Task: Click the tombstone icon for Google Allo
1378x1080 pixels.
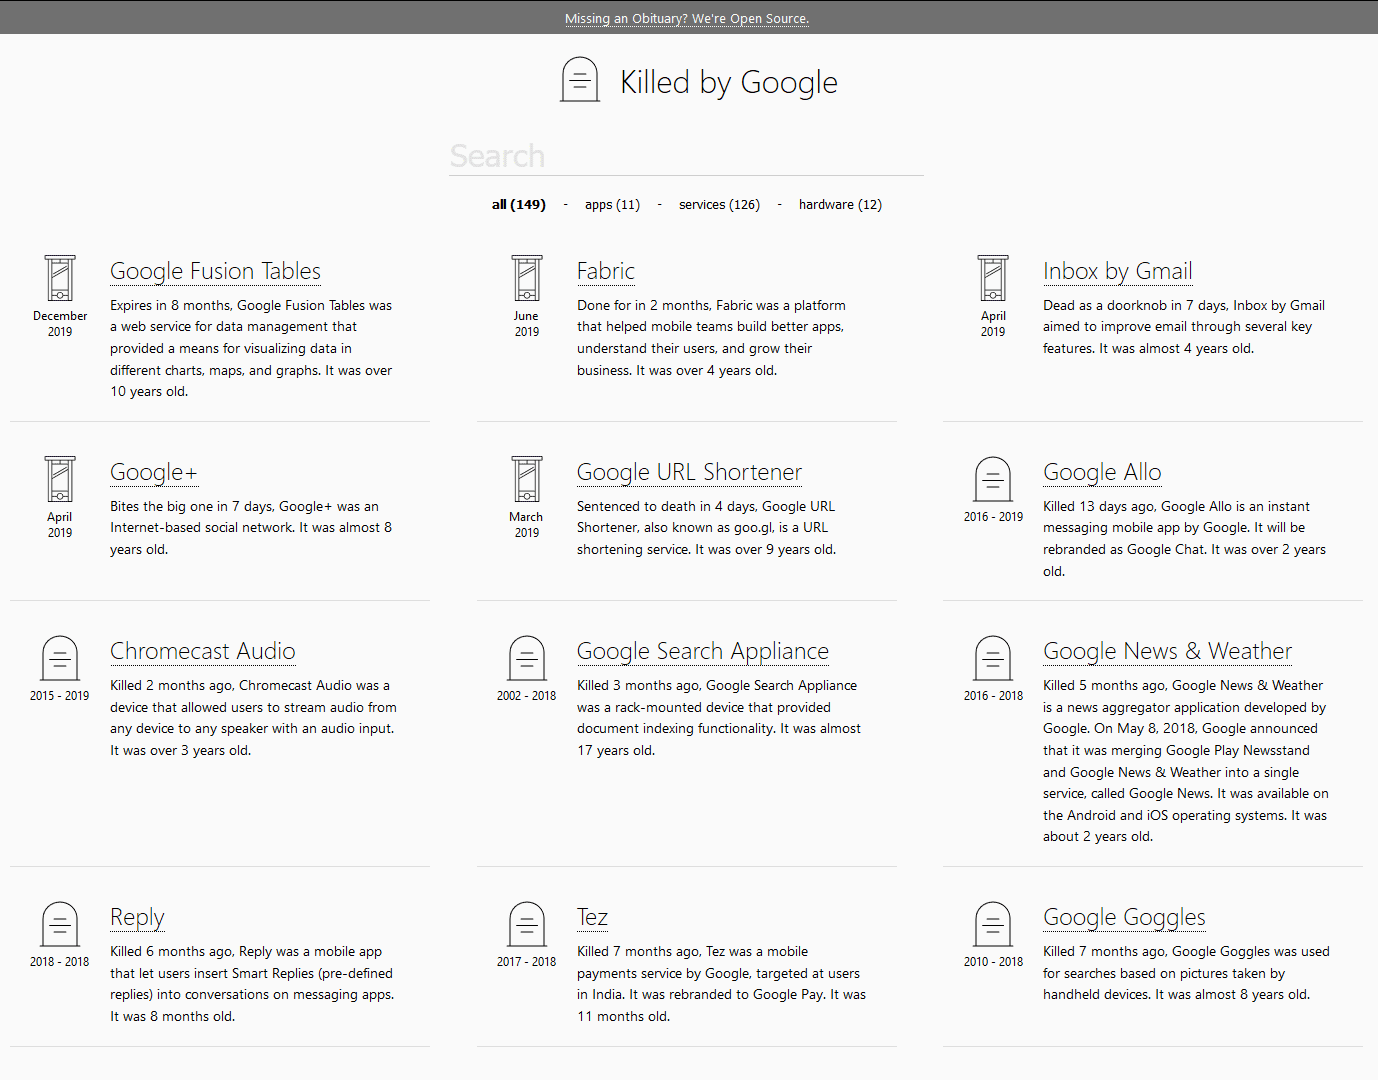Action: point(993,479)
